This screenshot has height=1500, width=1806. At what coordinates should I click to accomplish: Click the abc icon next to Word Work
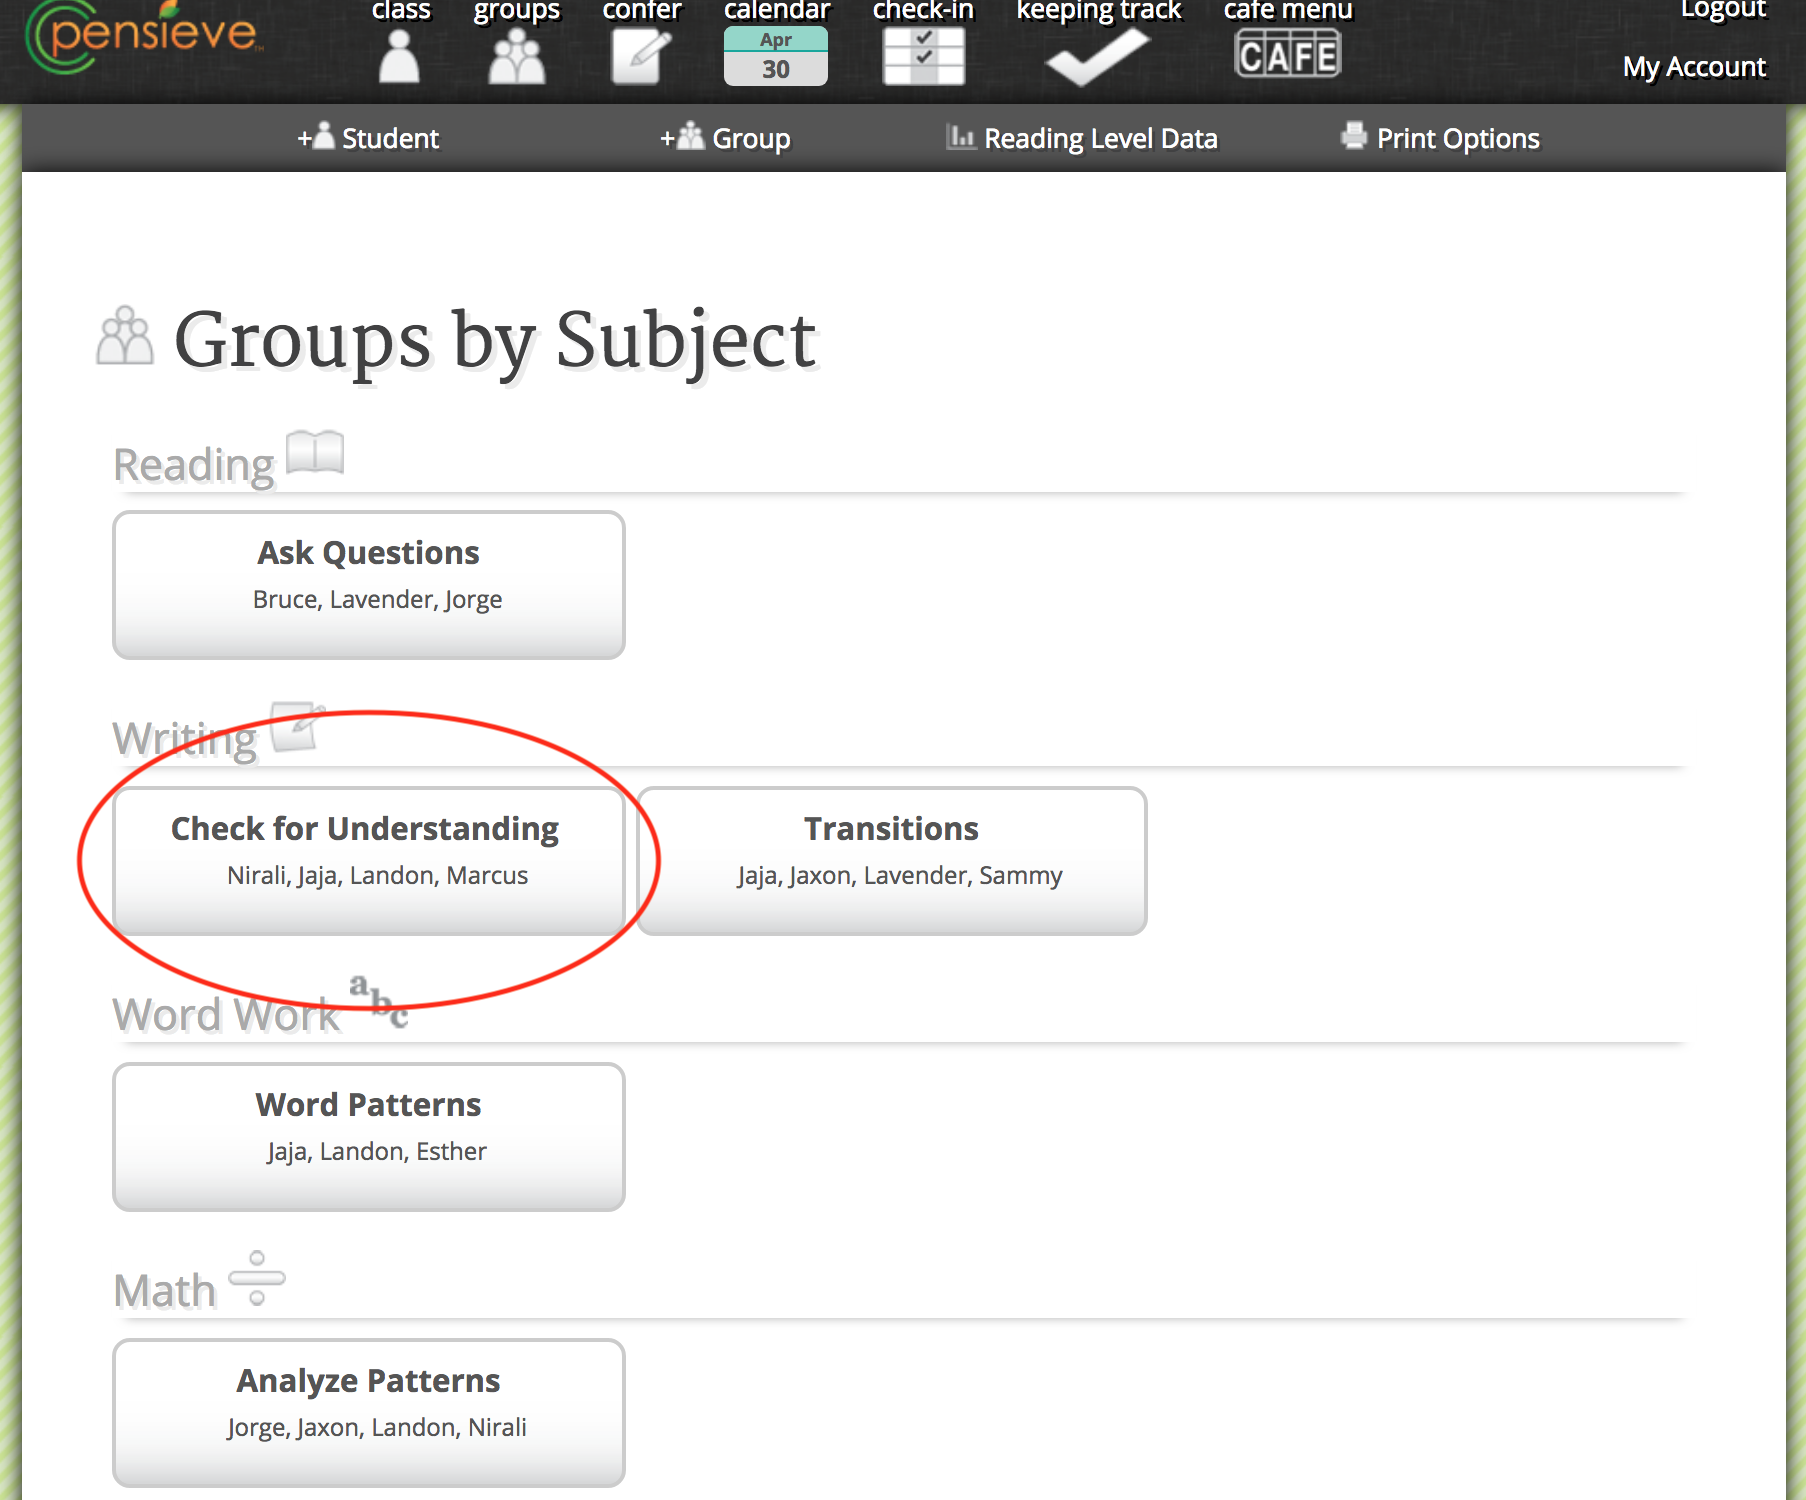click(x=379, y=1001)
